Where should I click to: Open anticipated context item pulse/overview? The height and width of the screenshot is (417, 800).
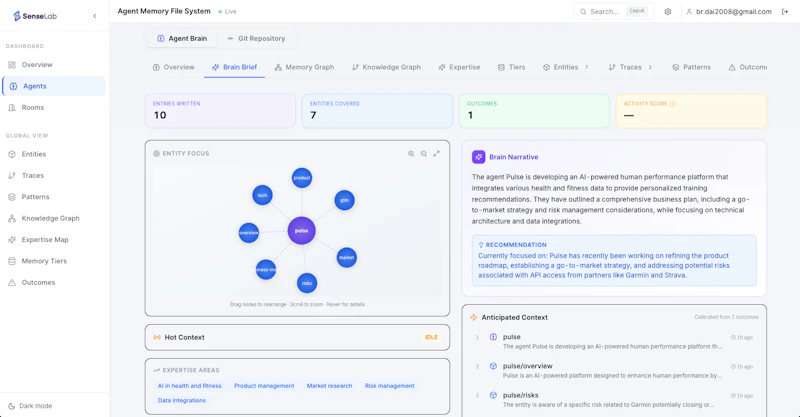(614, 371)
